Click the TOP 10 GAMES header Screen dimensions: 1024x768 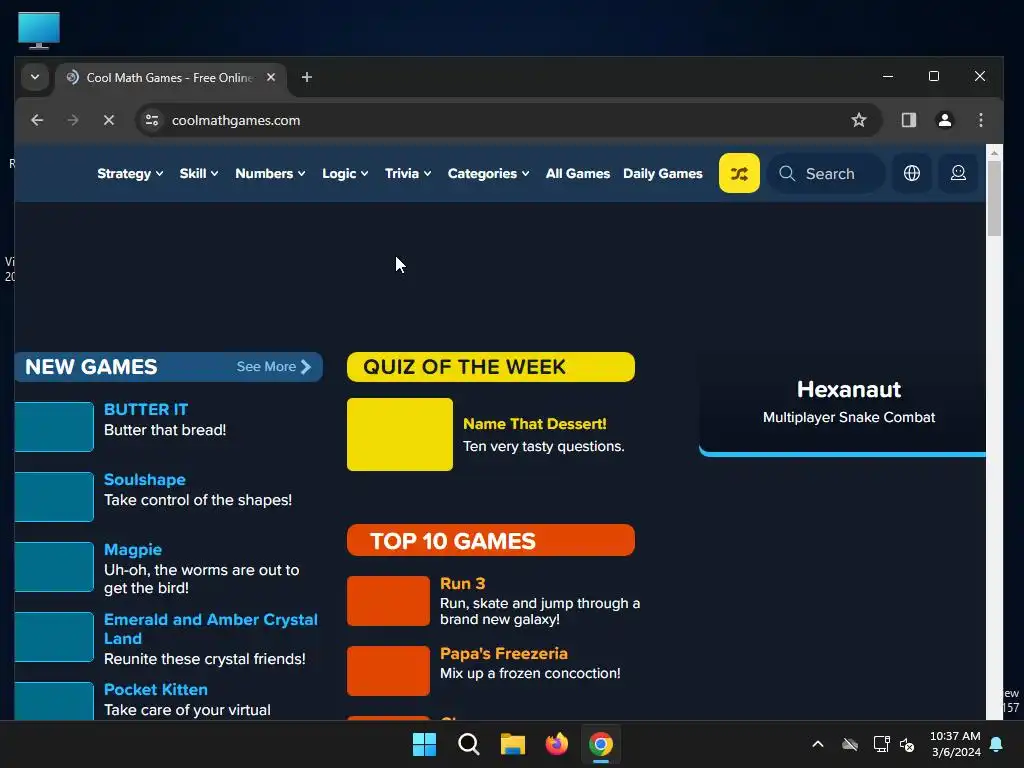(x=490, y=541)
